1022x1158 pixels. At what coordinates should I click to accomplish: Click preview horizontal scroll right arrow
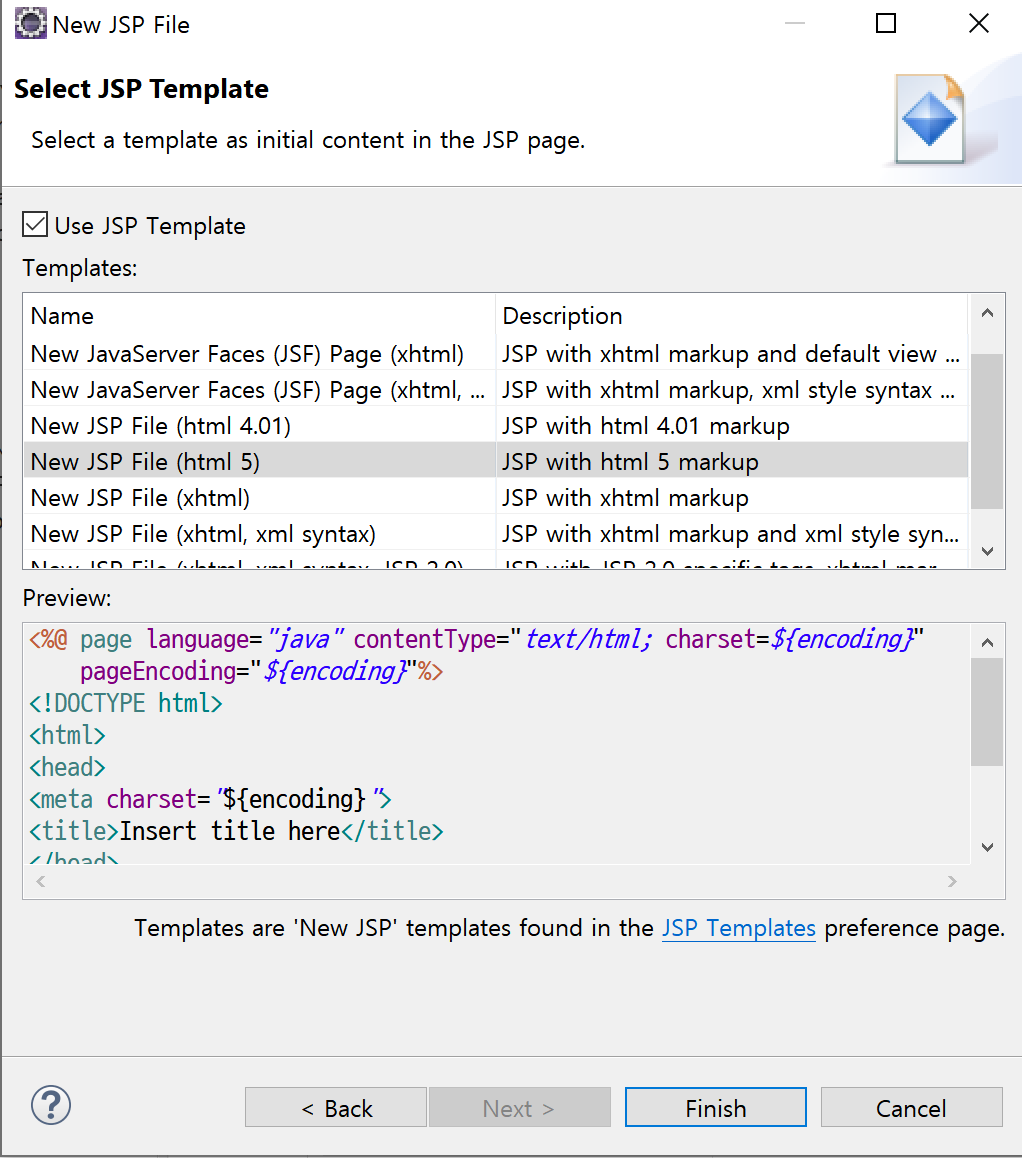click(952, 881)
